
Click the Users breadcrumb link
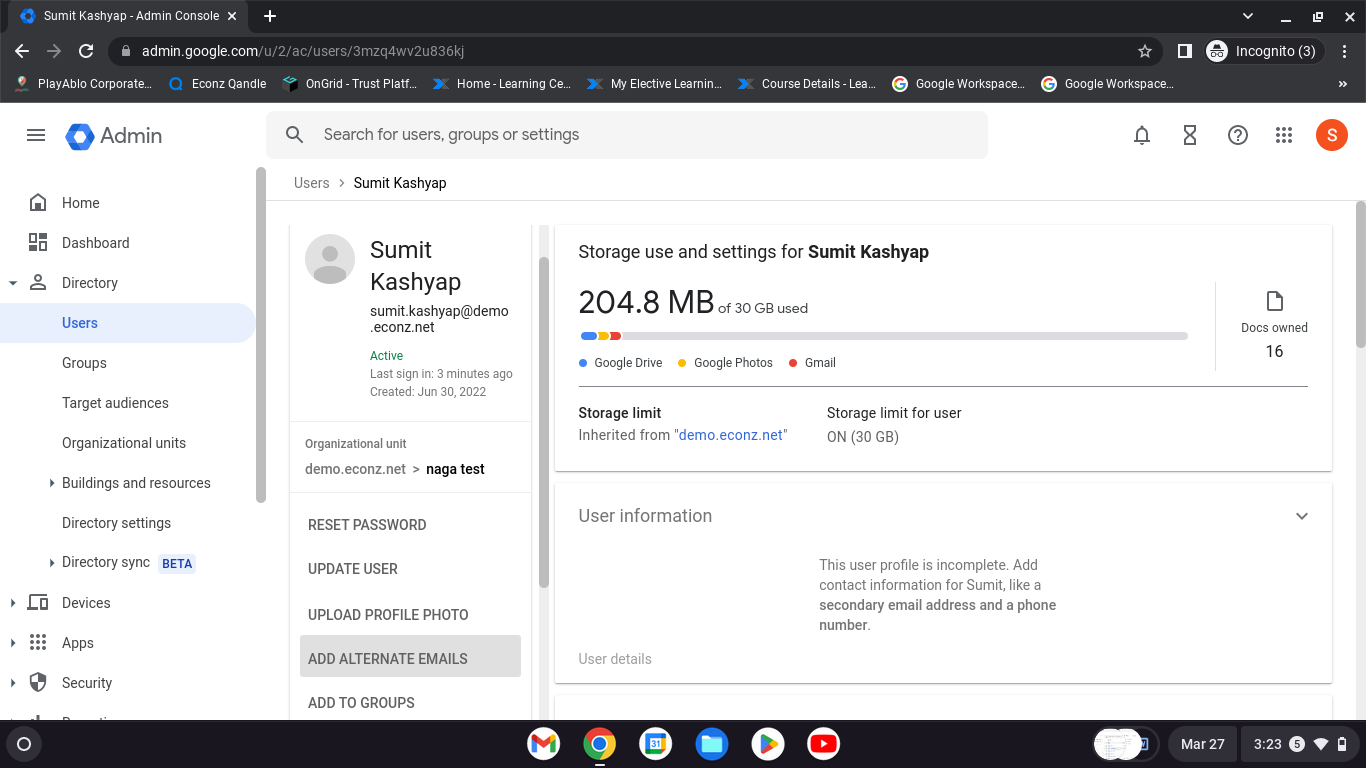(x=312, y=183)
